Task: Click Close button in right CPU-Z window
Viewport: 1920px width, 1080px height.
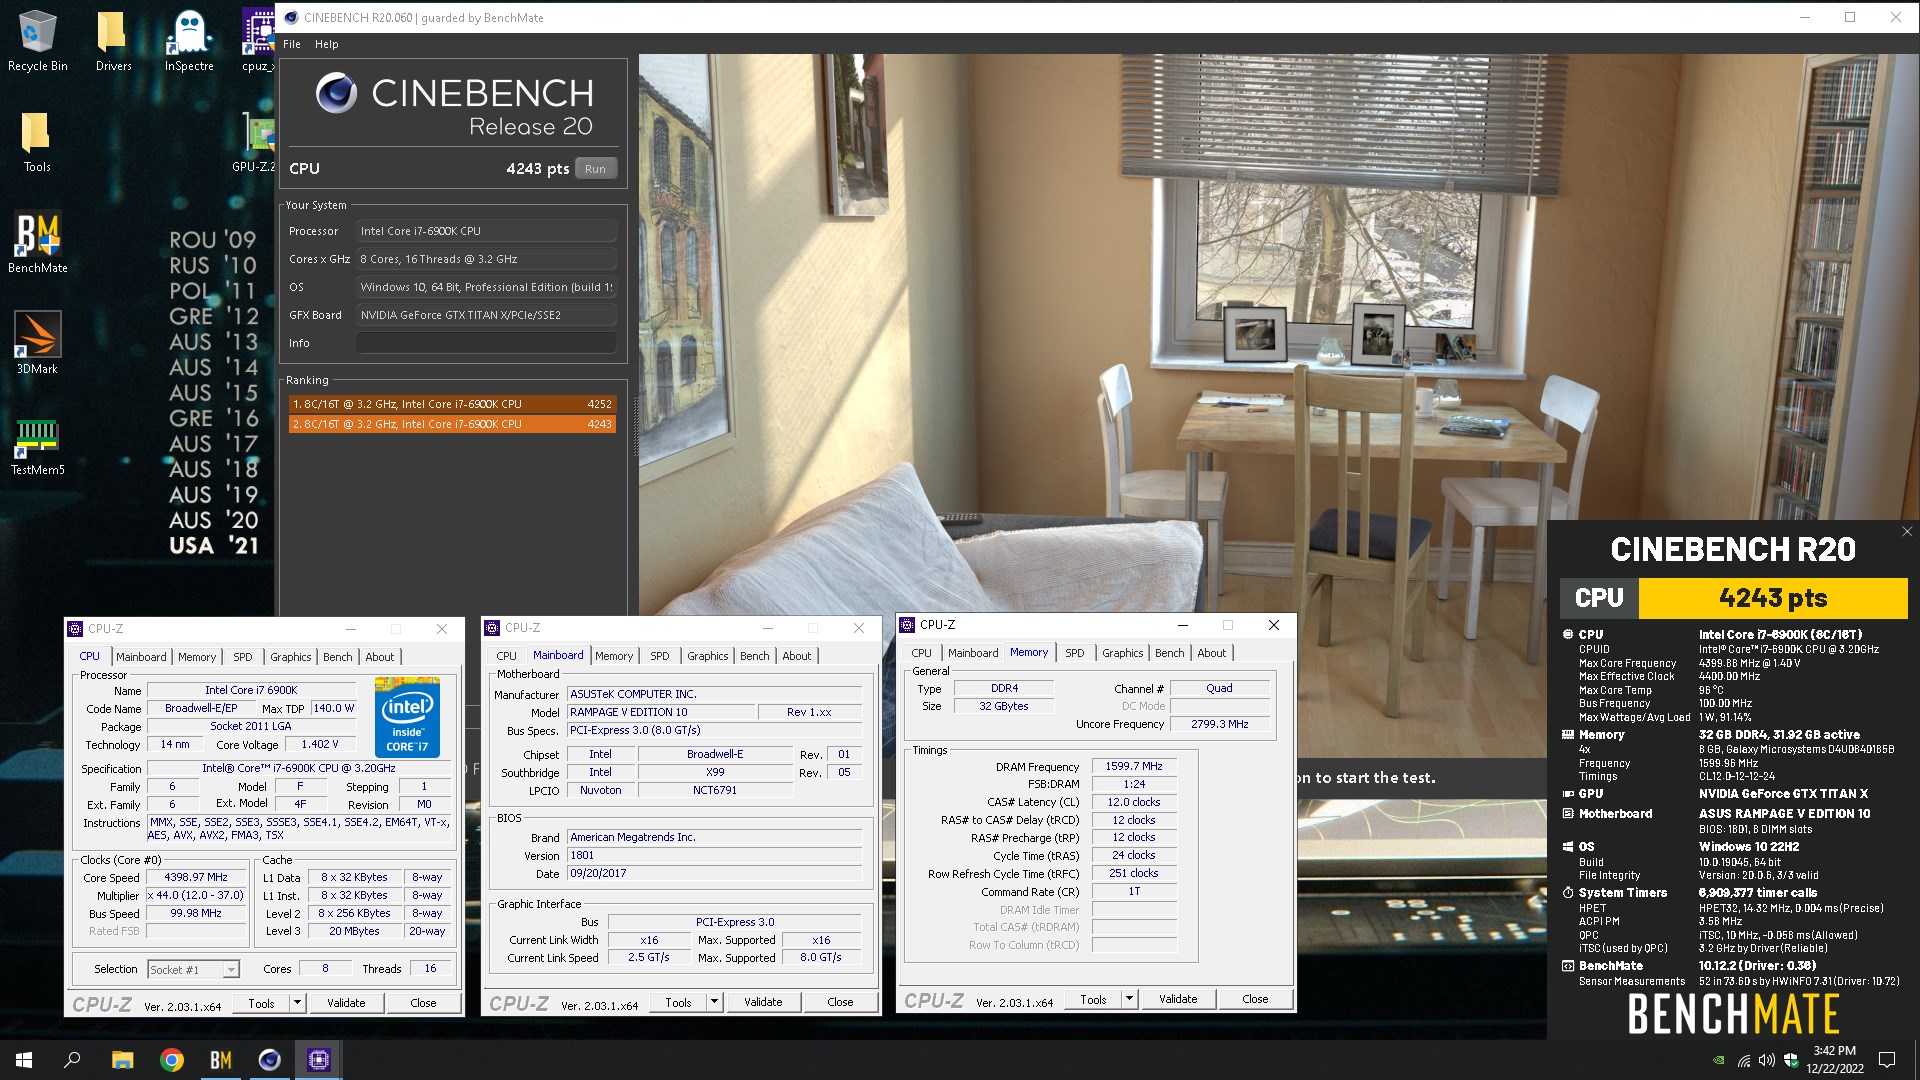Action: (1255, 999)
